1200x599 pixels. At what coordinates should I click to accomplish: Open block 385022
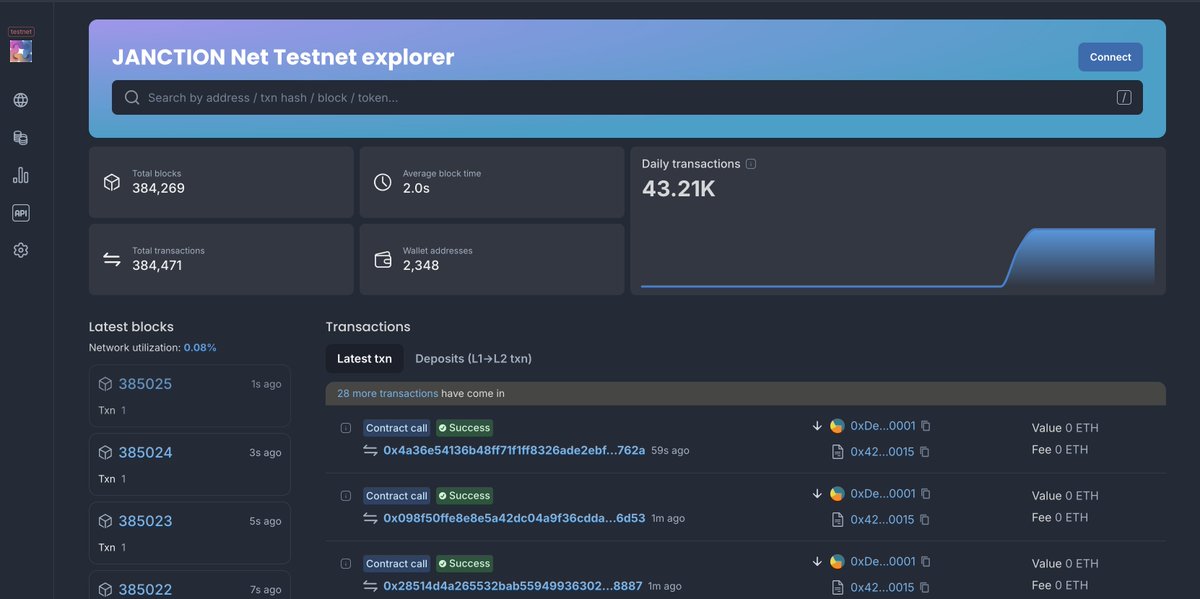pyautogui.click(x=145, y=589)
